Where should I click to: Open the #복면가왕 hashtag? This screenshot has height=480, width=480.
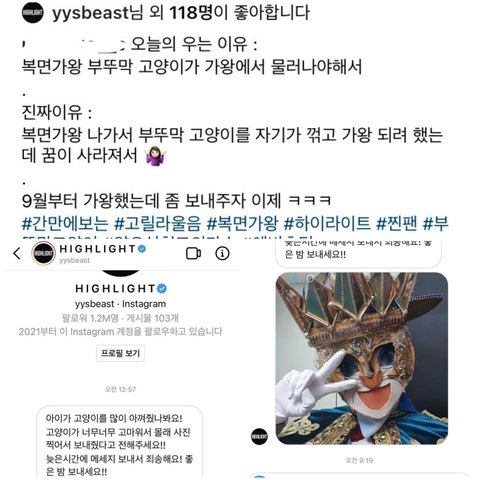[242, 223]
